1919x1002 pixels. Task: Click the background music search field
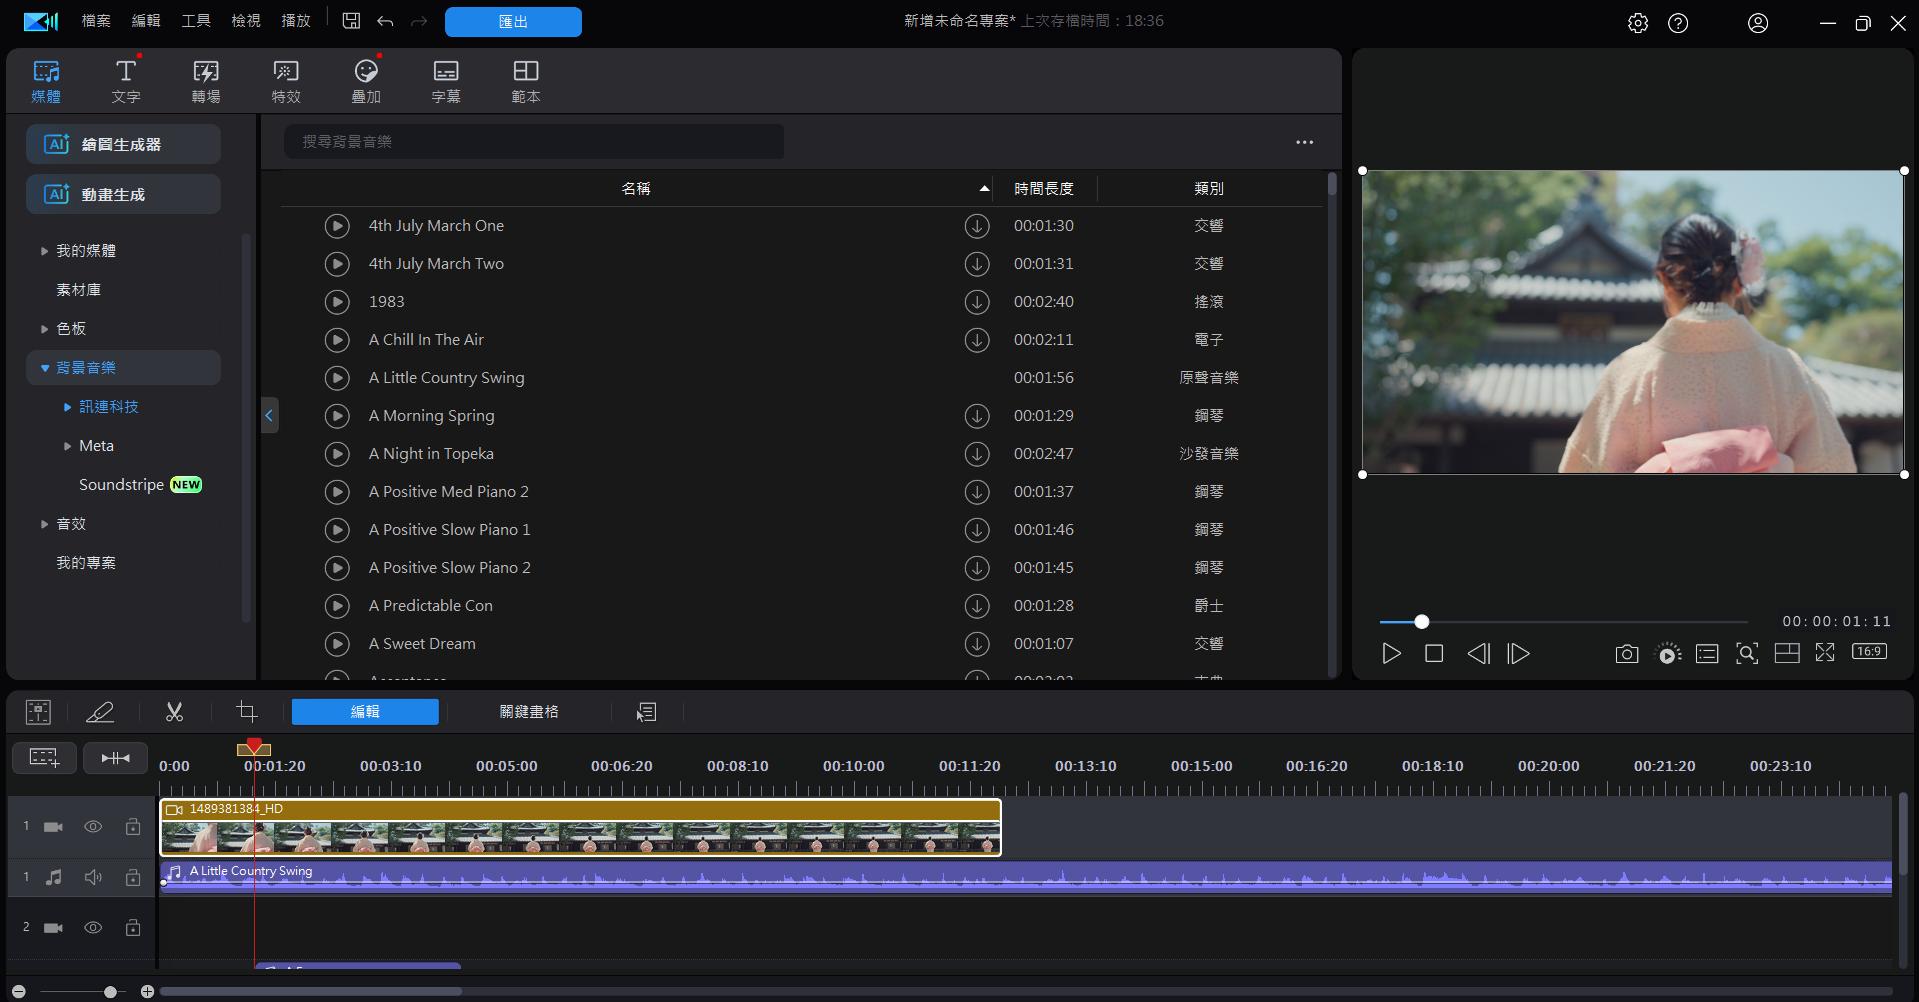pos(534,142)
